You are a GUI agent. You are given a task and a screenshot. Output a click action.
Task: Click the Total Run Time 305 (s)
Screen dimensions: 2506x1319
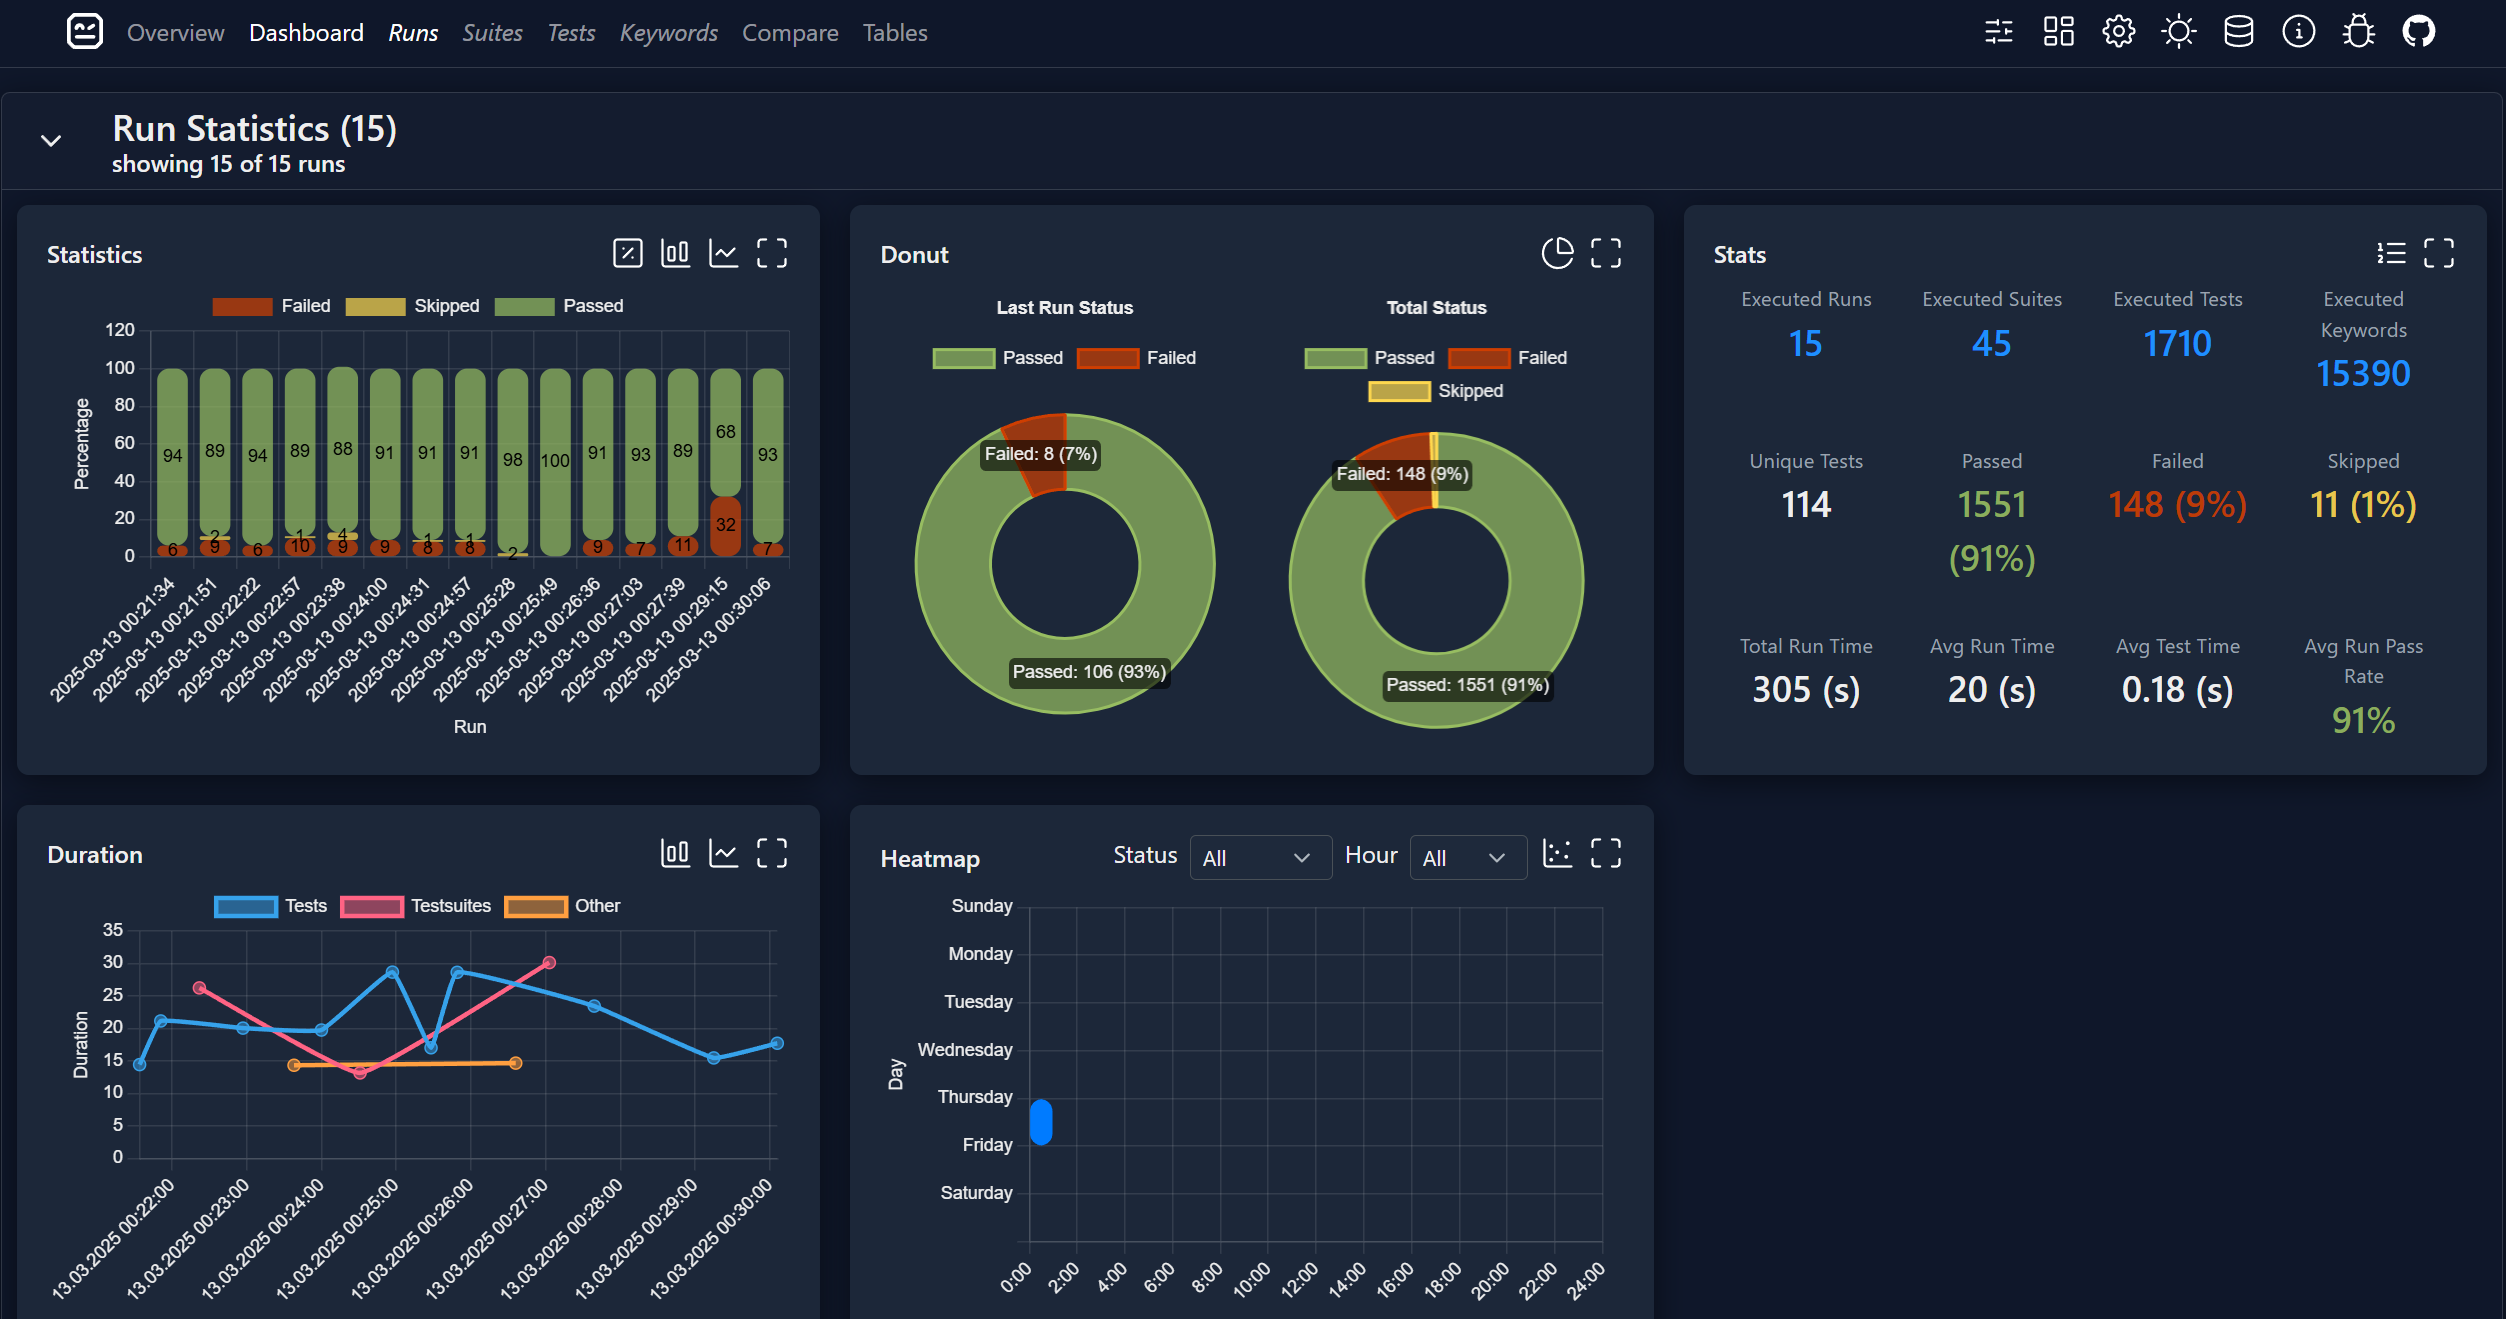[1805, 690]
